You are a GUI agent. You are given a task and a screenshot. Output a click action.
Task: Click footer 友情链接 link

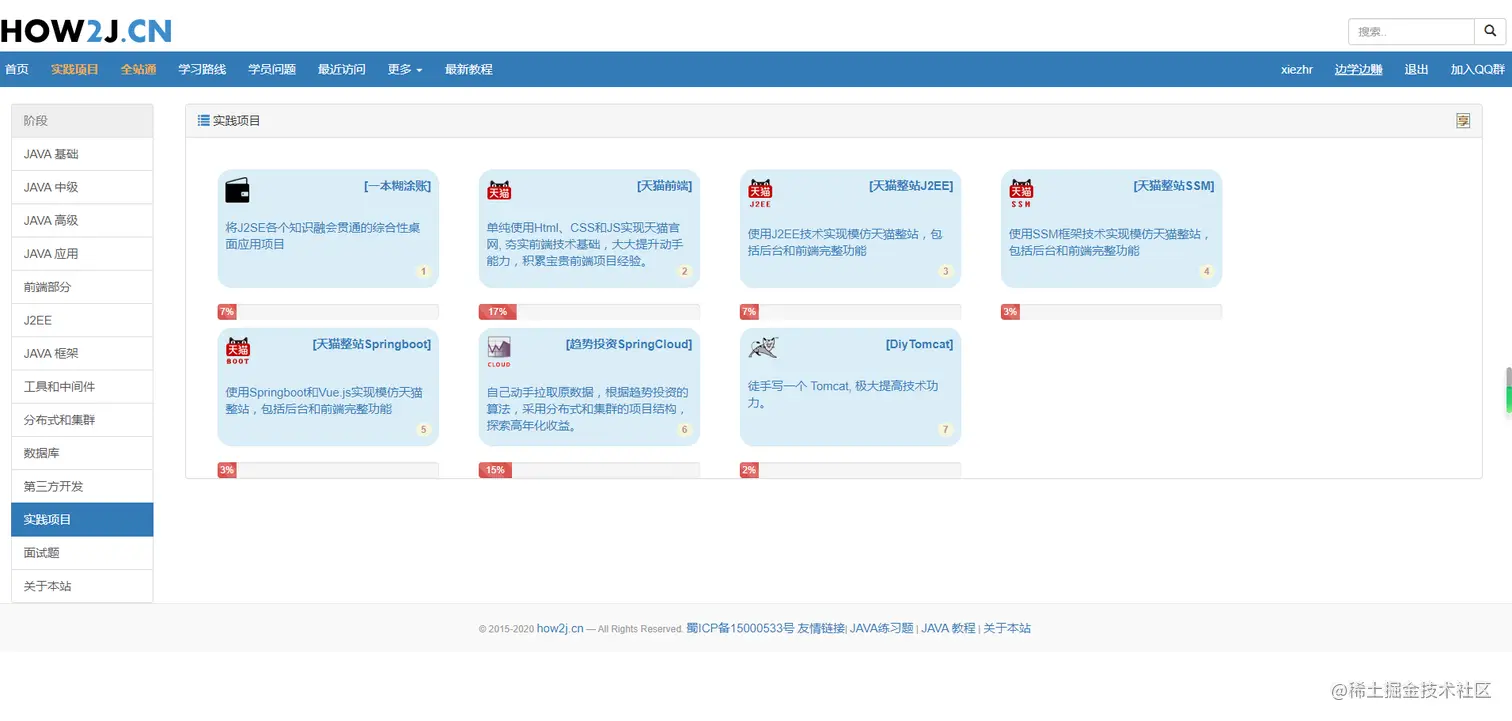click(821, 628)
